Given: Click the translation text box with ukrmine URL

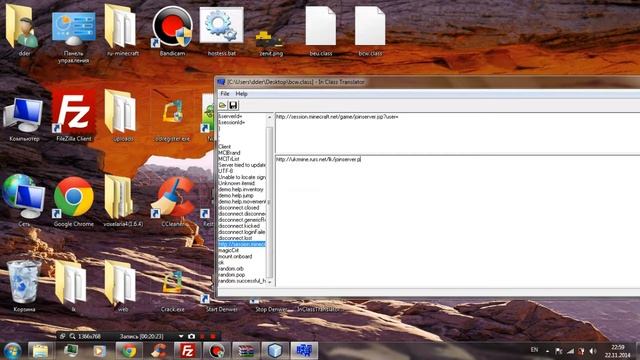Looking at the screenshot, I should [458, 221].
